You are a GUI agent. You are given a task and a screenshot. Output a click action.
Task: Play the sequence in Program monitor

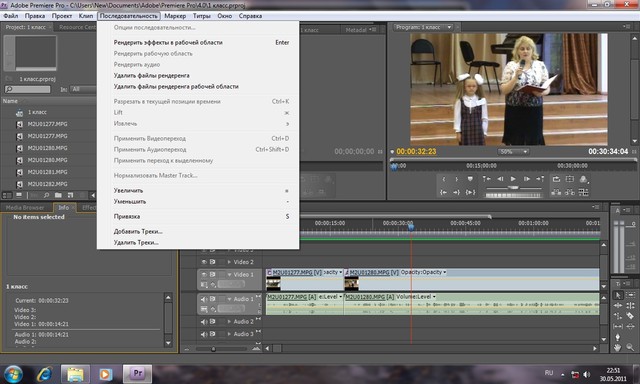(513, 179)
